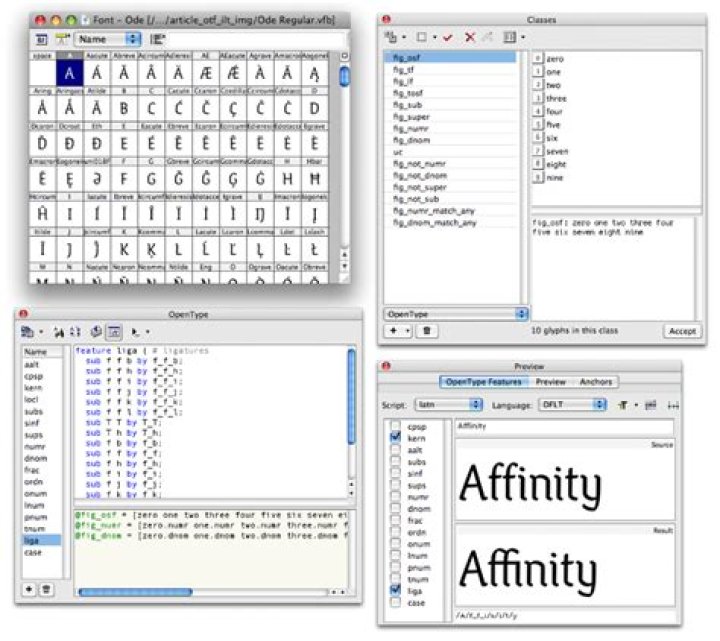720x641 pixels.
Task: Select fig_numr class in Classes list
Action: pos(450,129)
